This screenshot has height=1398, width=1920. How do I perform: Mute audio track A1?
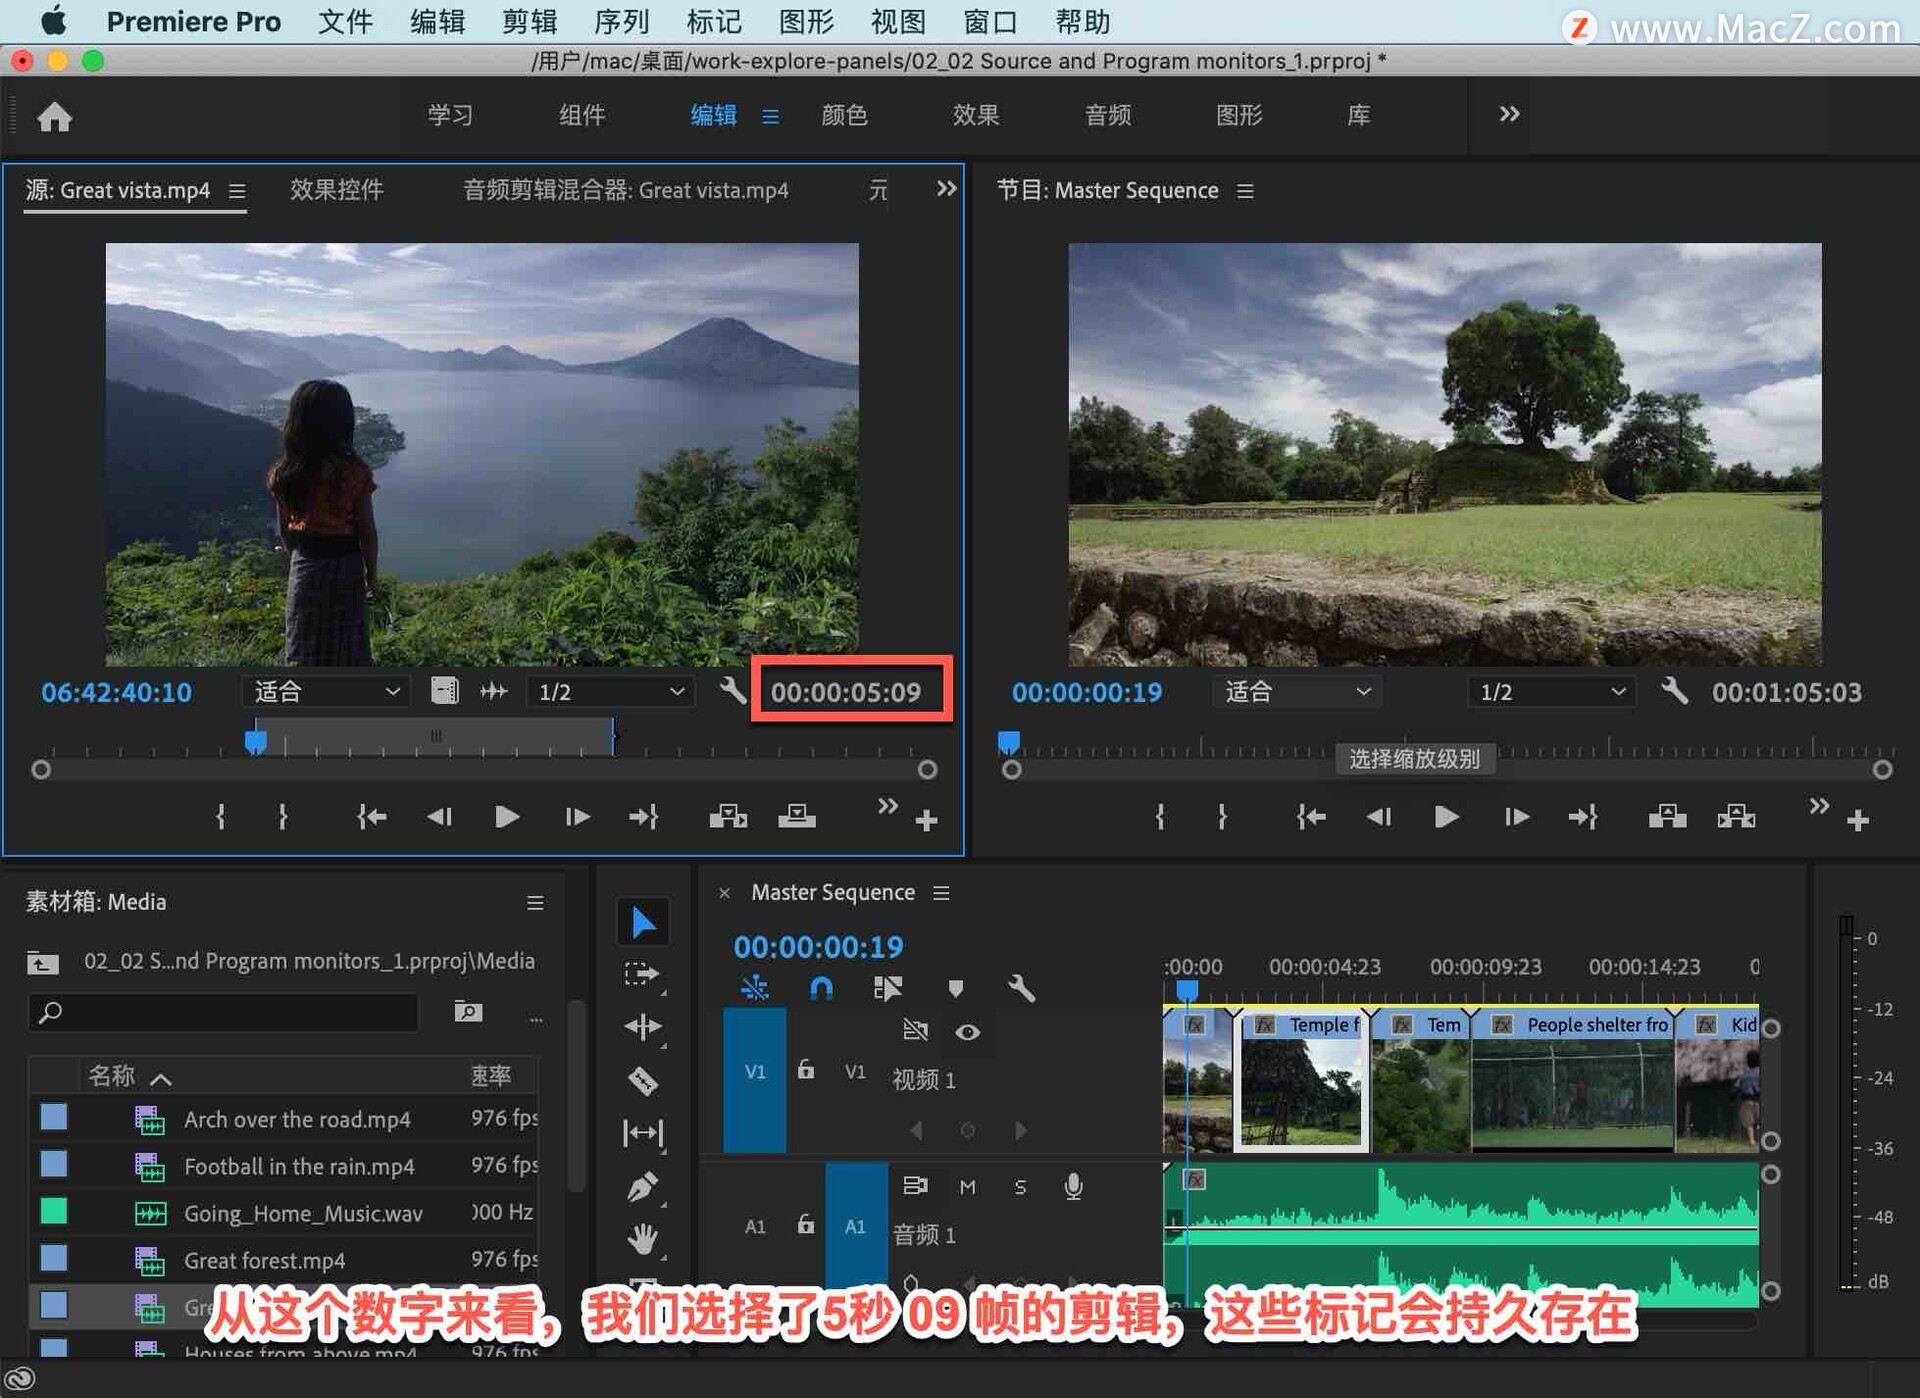[967, 1187]
